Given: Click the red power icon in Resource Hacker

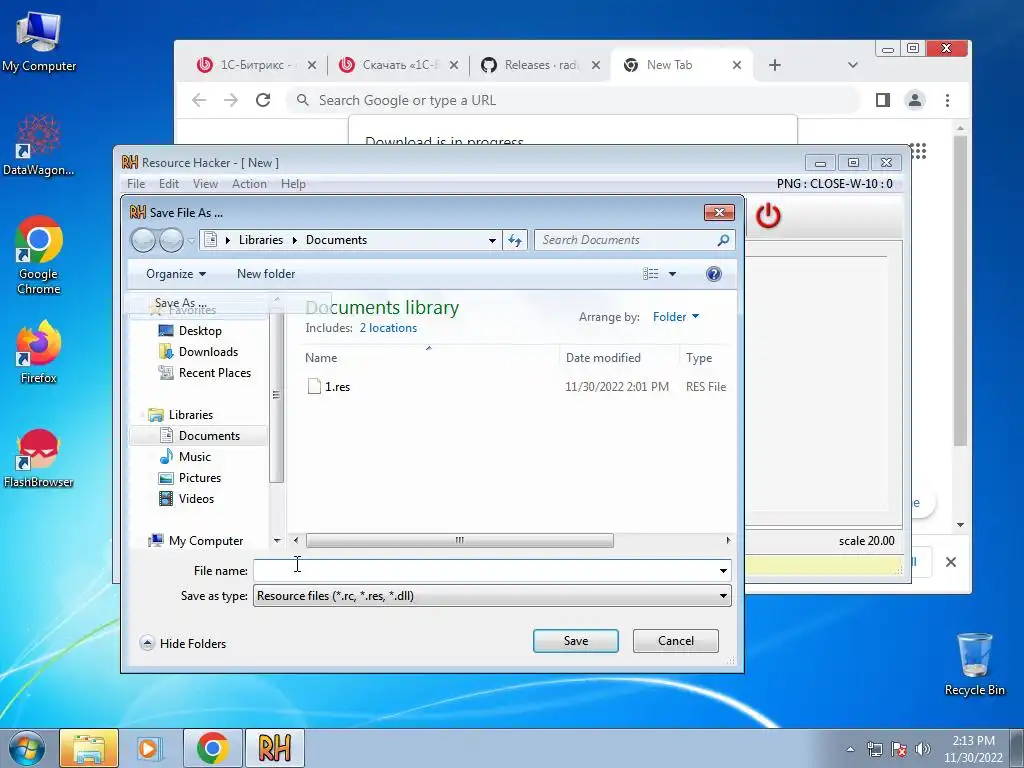Looking at the screenshot, I should pos(768,216).
